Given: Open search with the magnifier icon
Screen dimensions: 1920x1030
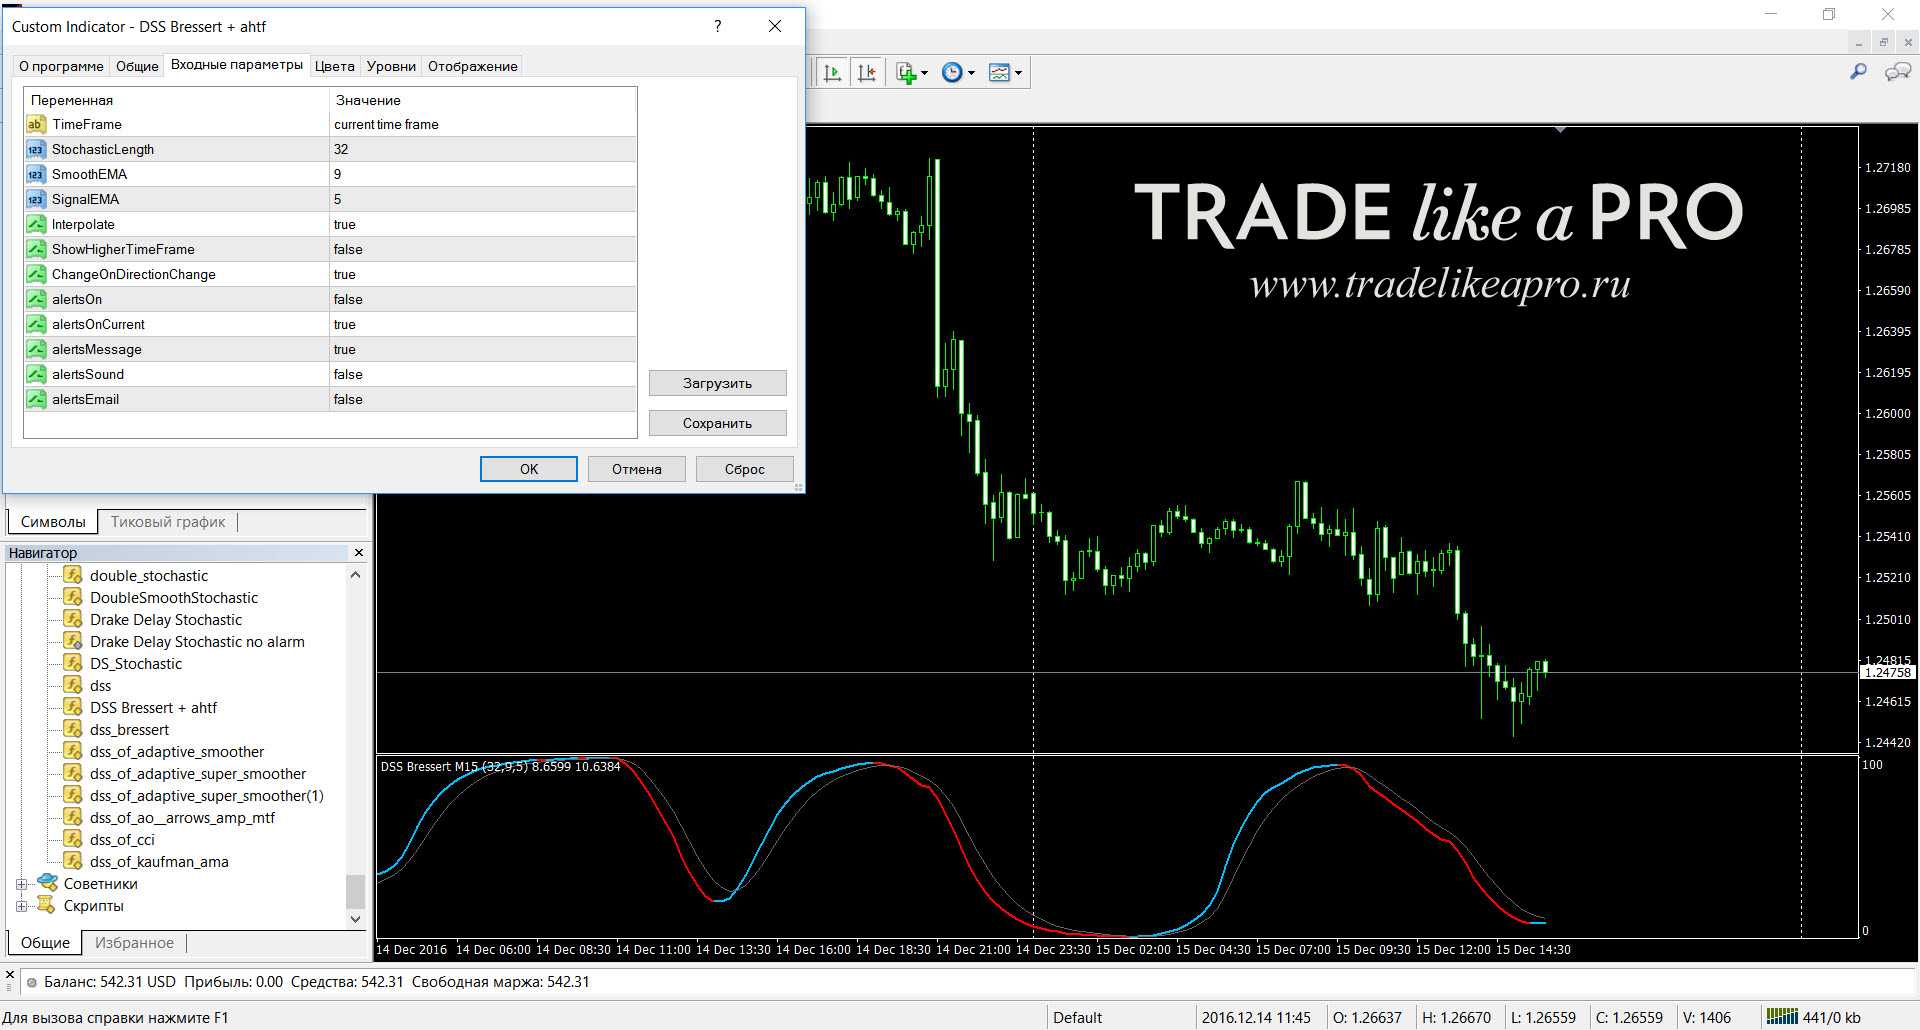Looking at the screenshot, I should click(x=1858, y=72).
